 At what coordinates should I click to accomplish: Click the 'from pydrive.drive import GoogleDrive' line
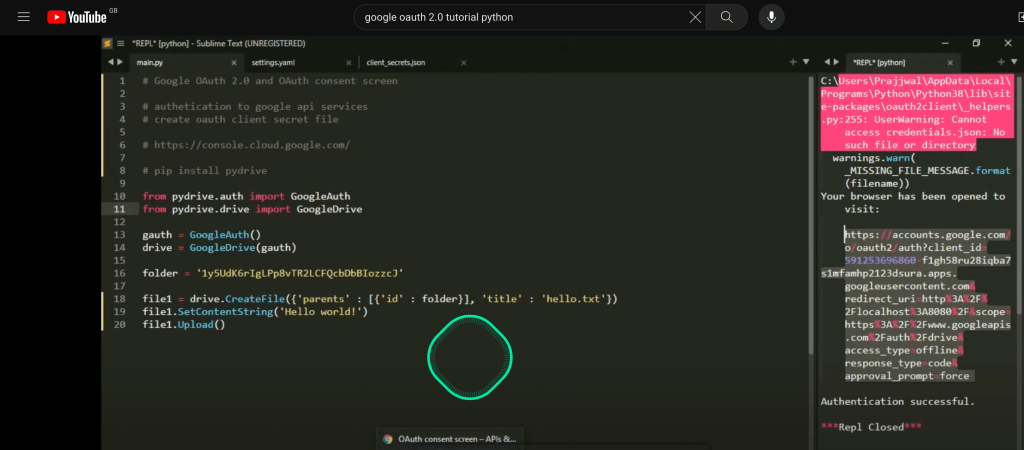point(252,209)
